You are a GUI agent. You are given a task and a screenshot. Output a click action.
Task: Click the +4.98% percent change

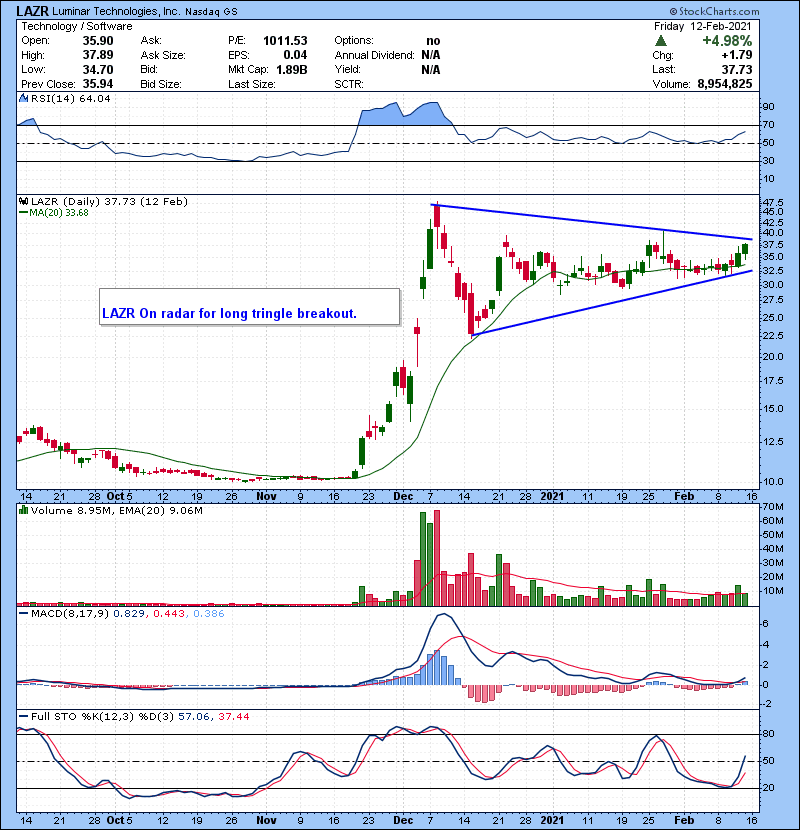coord(727,41)
